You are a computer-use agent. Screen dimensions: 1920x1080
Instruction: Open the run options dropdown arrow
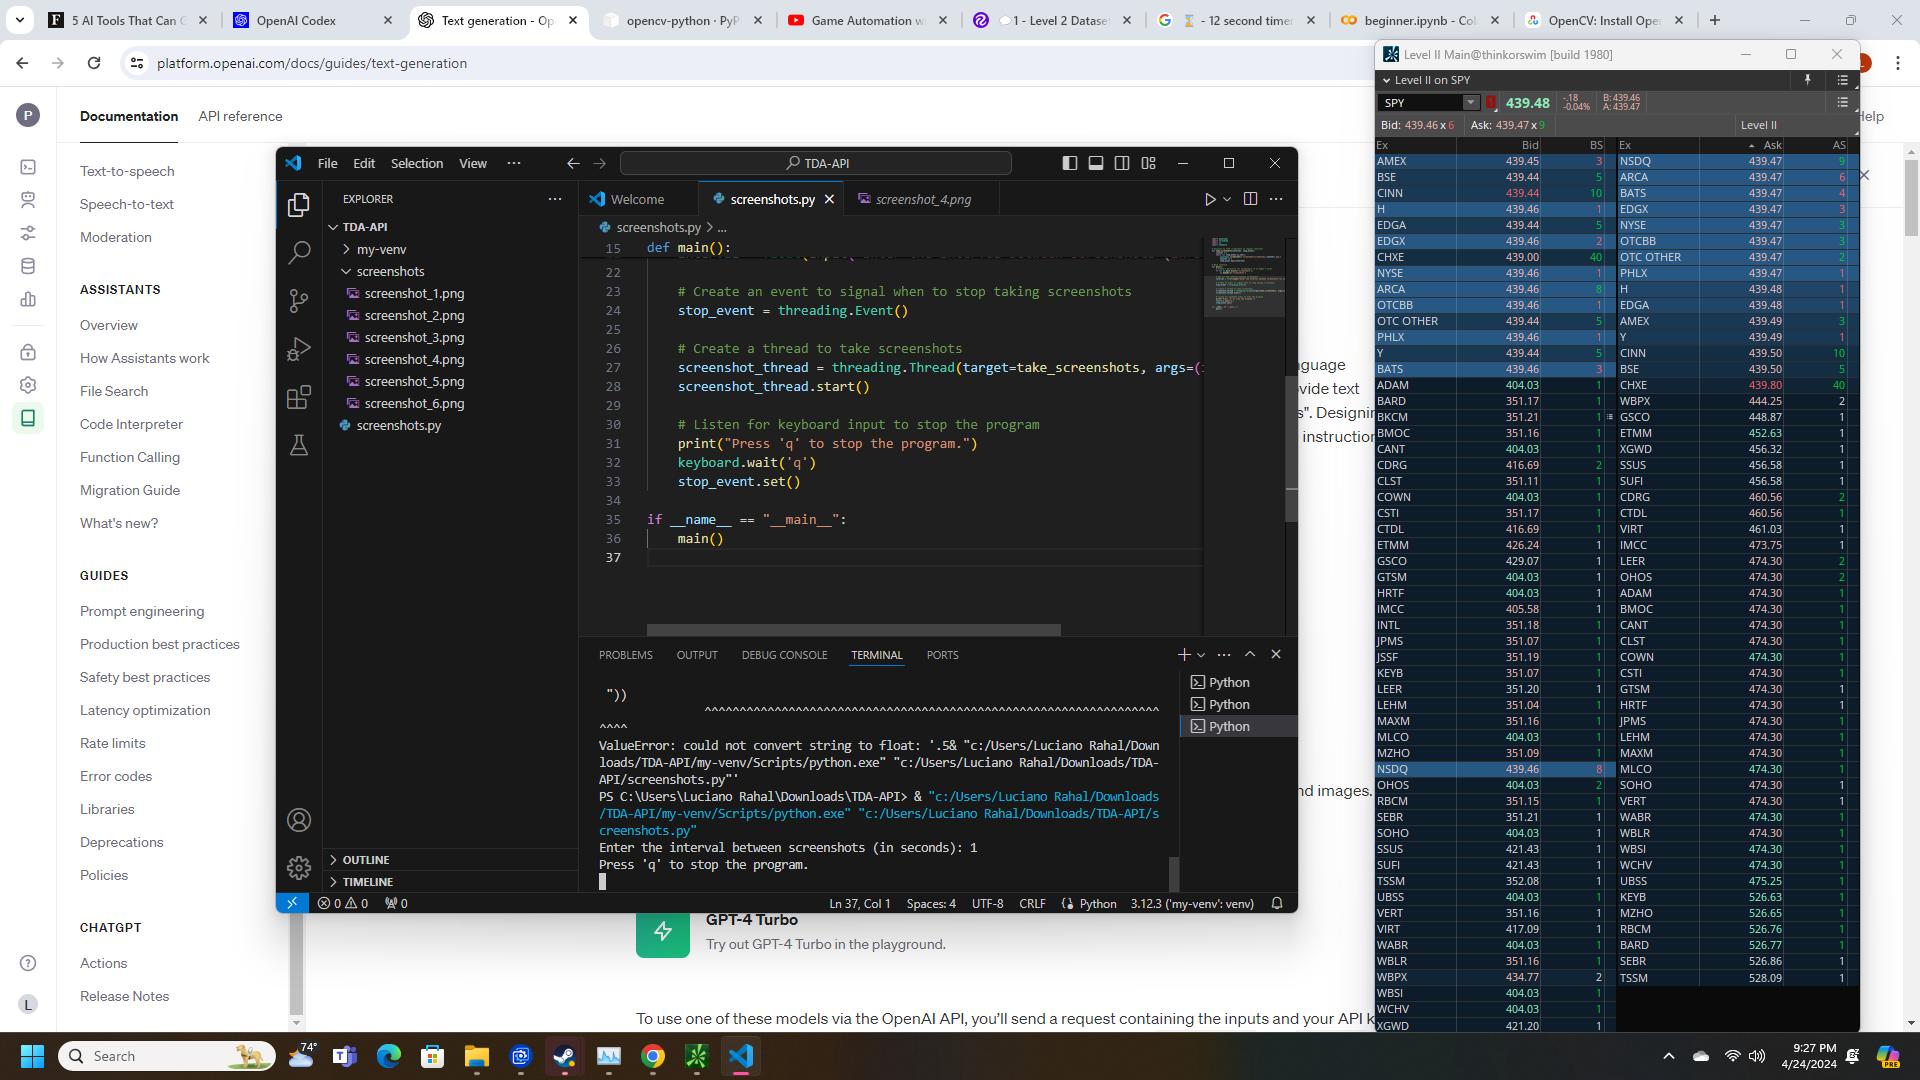[1227, 199]
